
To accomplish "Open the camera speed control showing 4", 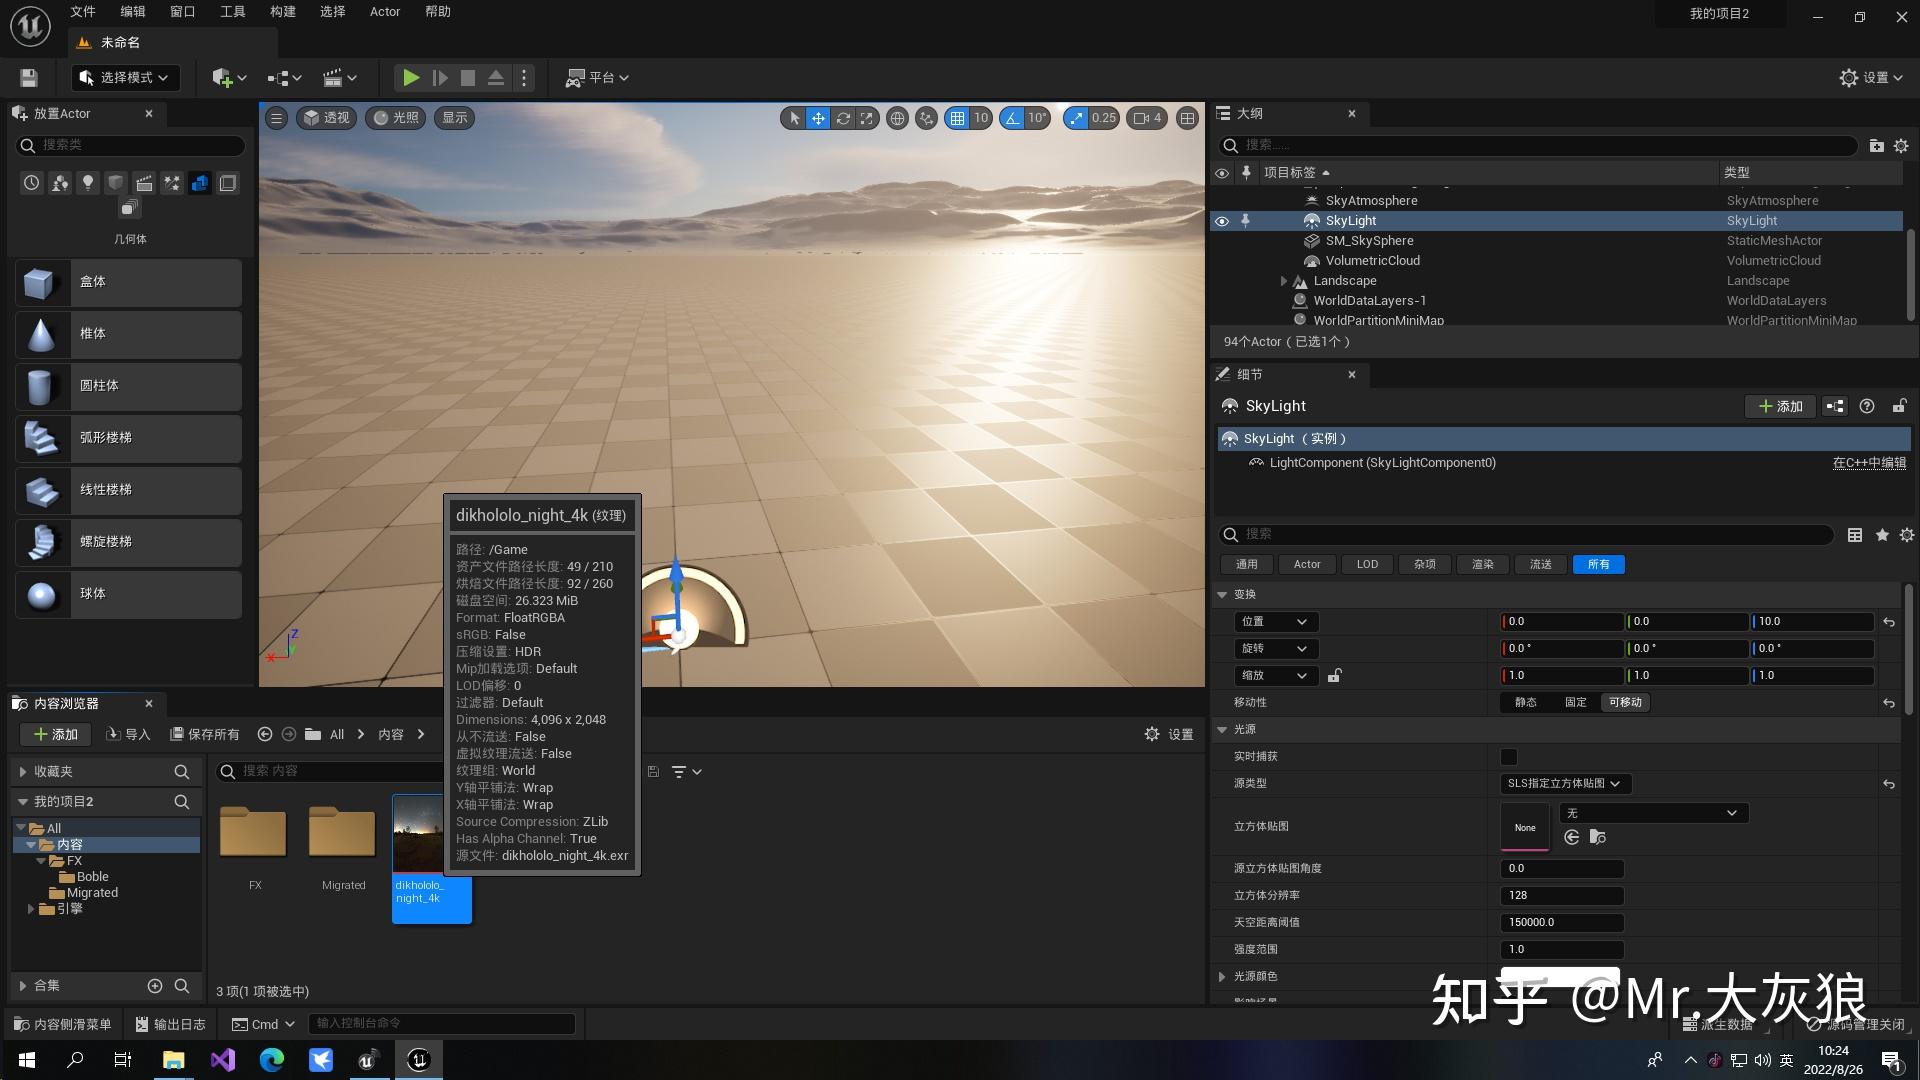I will point(1148,118).
